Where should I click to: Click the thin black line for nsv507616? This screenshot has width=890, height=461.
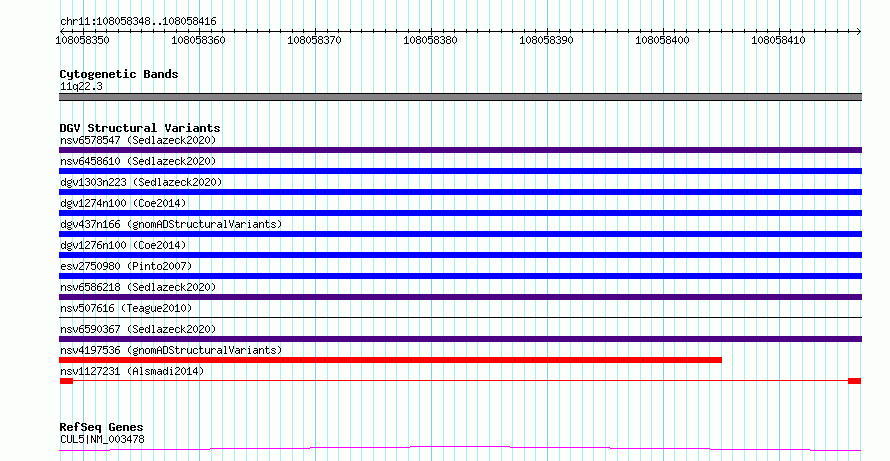[460, 317]
